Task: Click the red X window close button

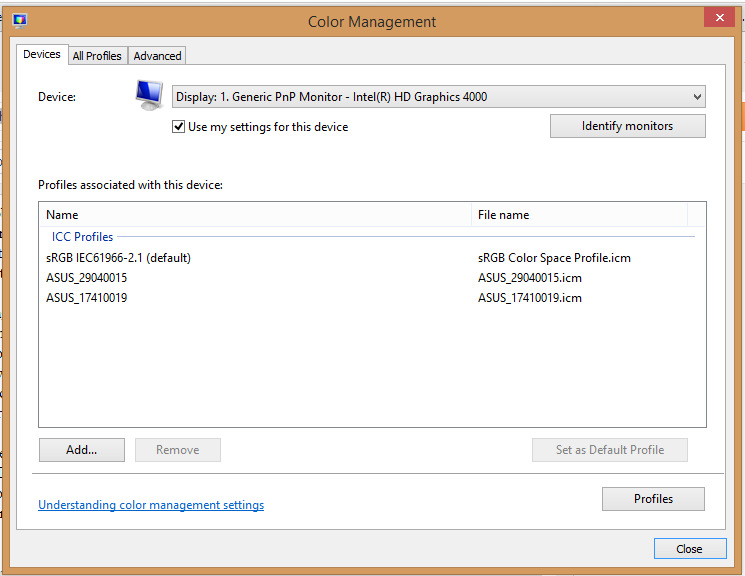Action: click(x=717, y=18)
